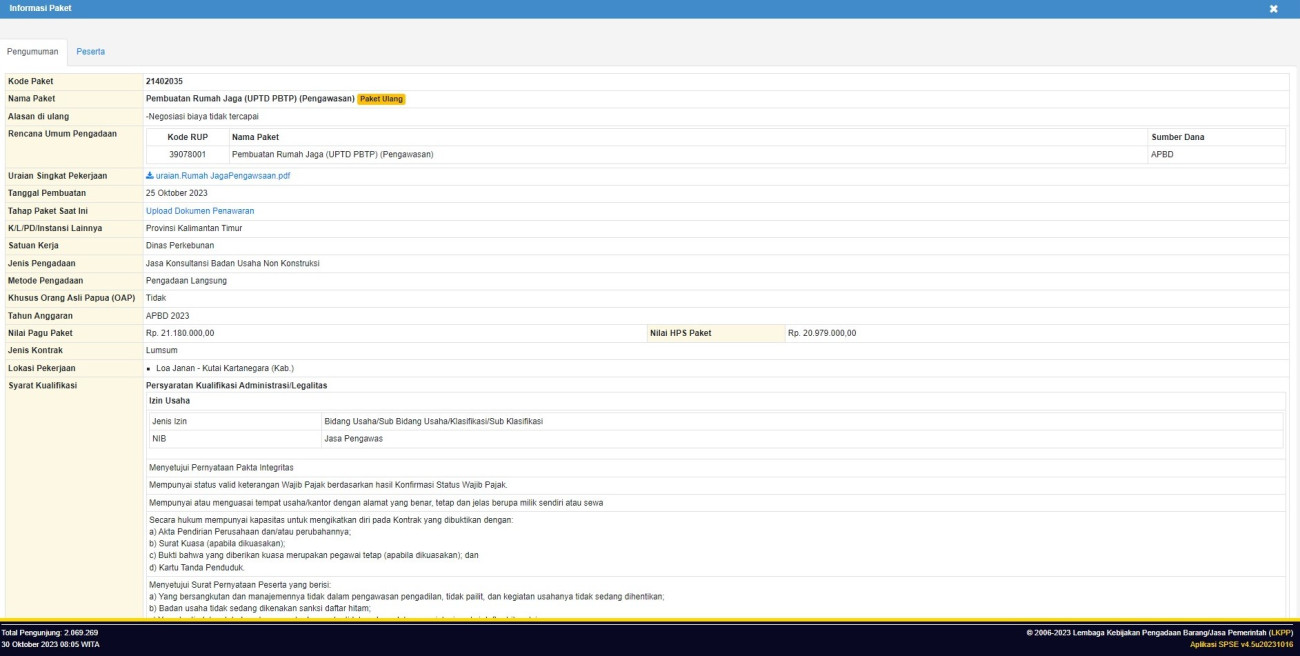Open the LKPP link in footer
This screenshot has width=1300, height=656.
(x=1282, y=633)
